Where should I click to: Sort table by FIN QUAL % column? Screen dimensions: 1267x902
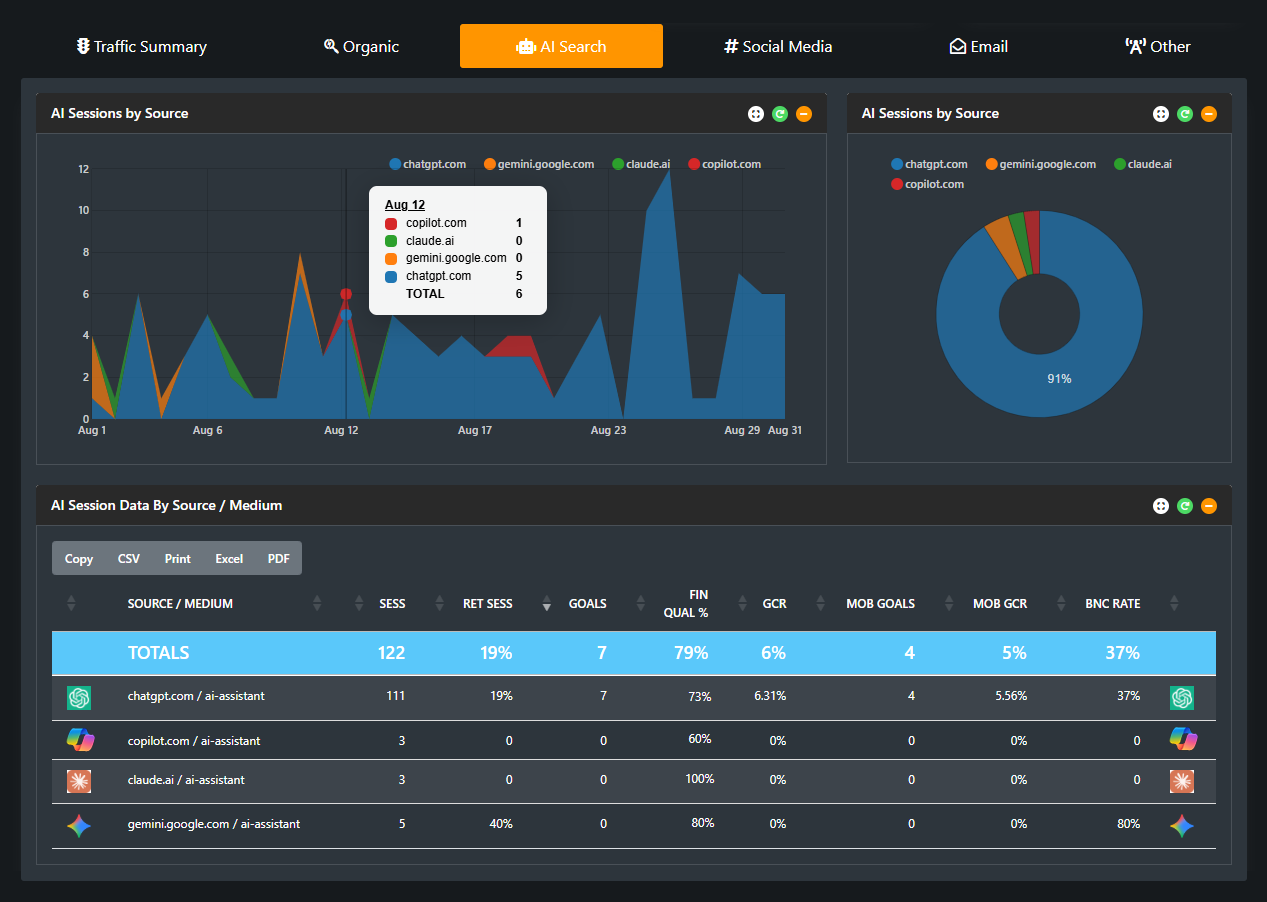tap(686, 604)
